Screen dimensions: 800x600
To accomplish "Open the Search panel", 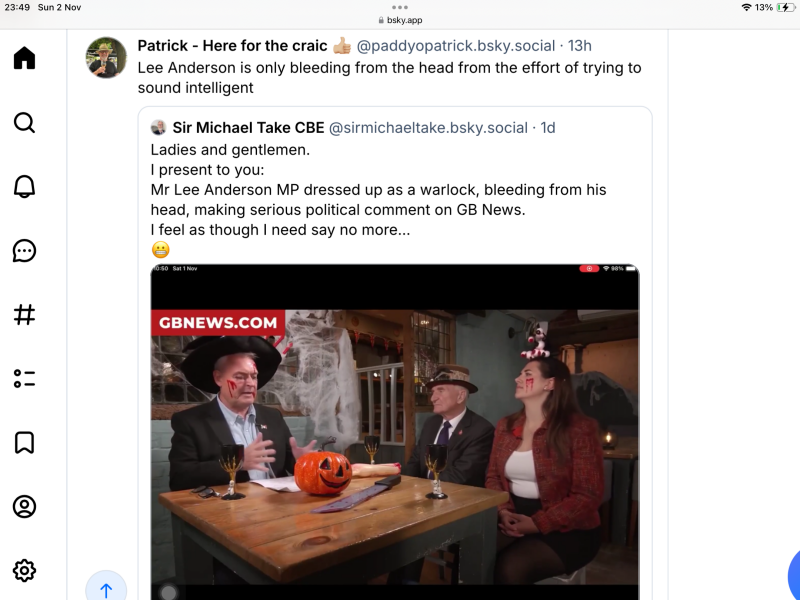I will coord(24,122).
